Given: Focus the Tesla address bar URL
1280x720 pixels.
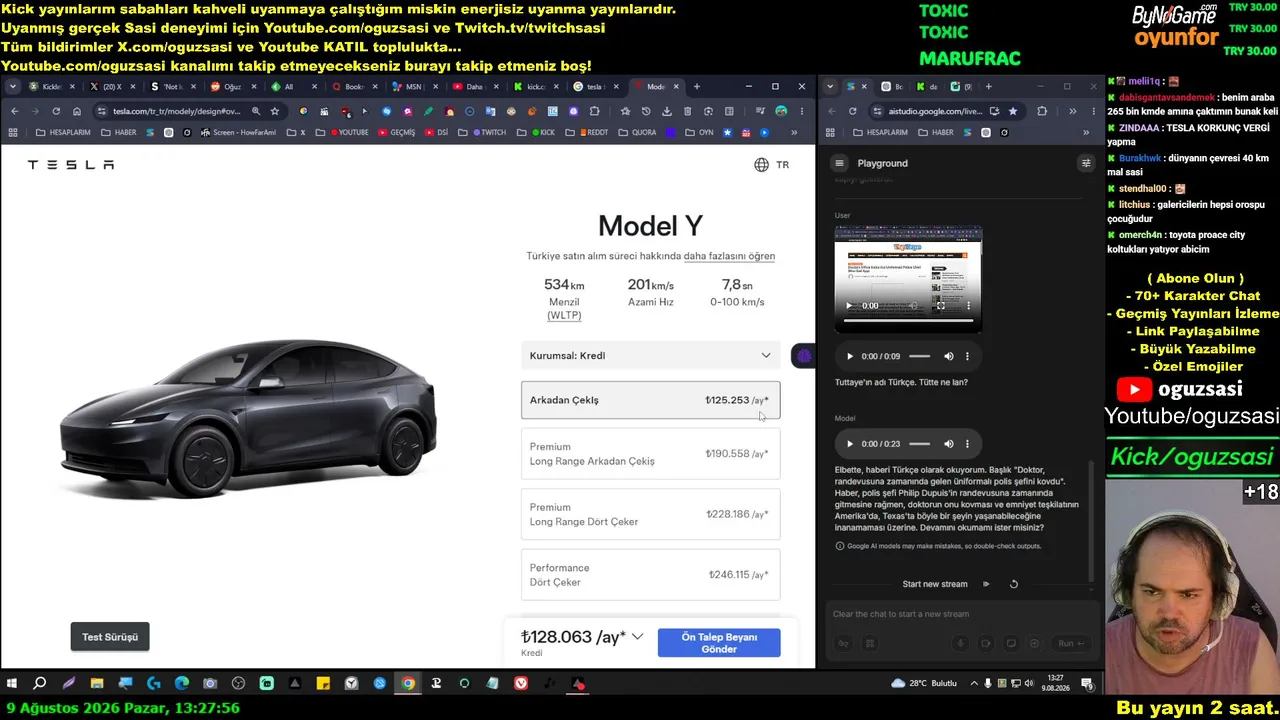Looking at the screenshot, I should [176, 112].
